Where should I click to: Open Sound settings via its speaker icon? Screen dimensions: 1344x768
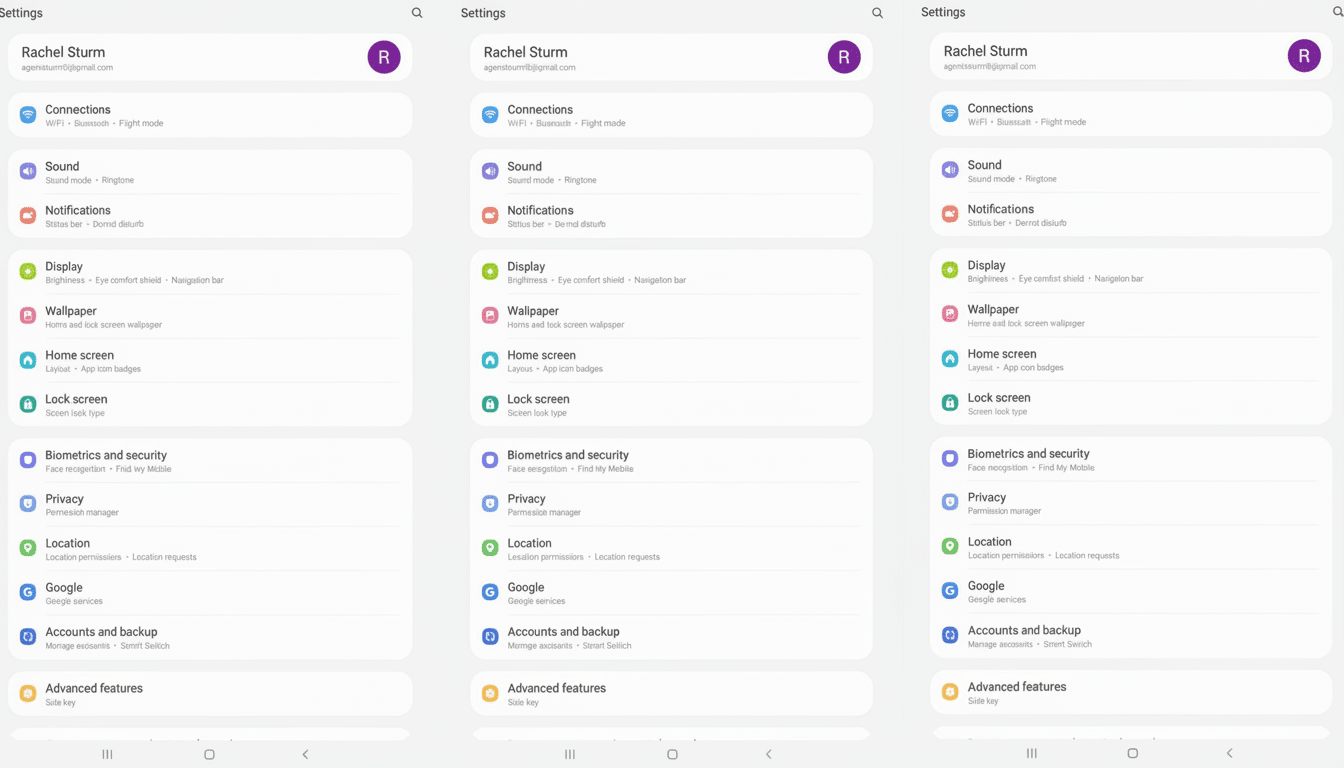[26, 171]
